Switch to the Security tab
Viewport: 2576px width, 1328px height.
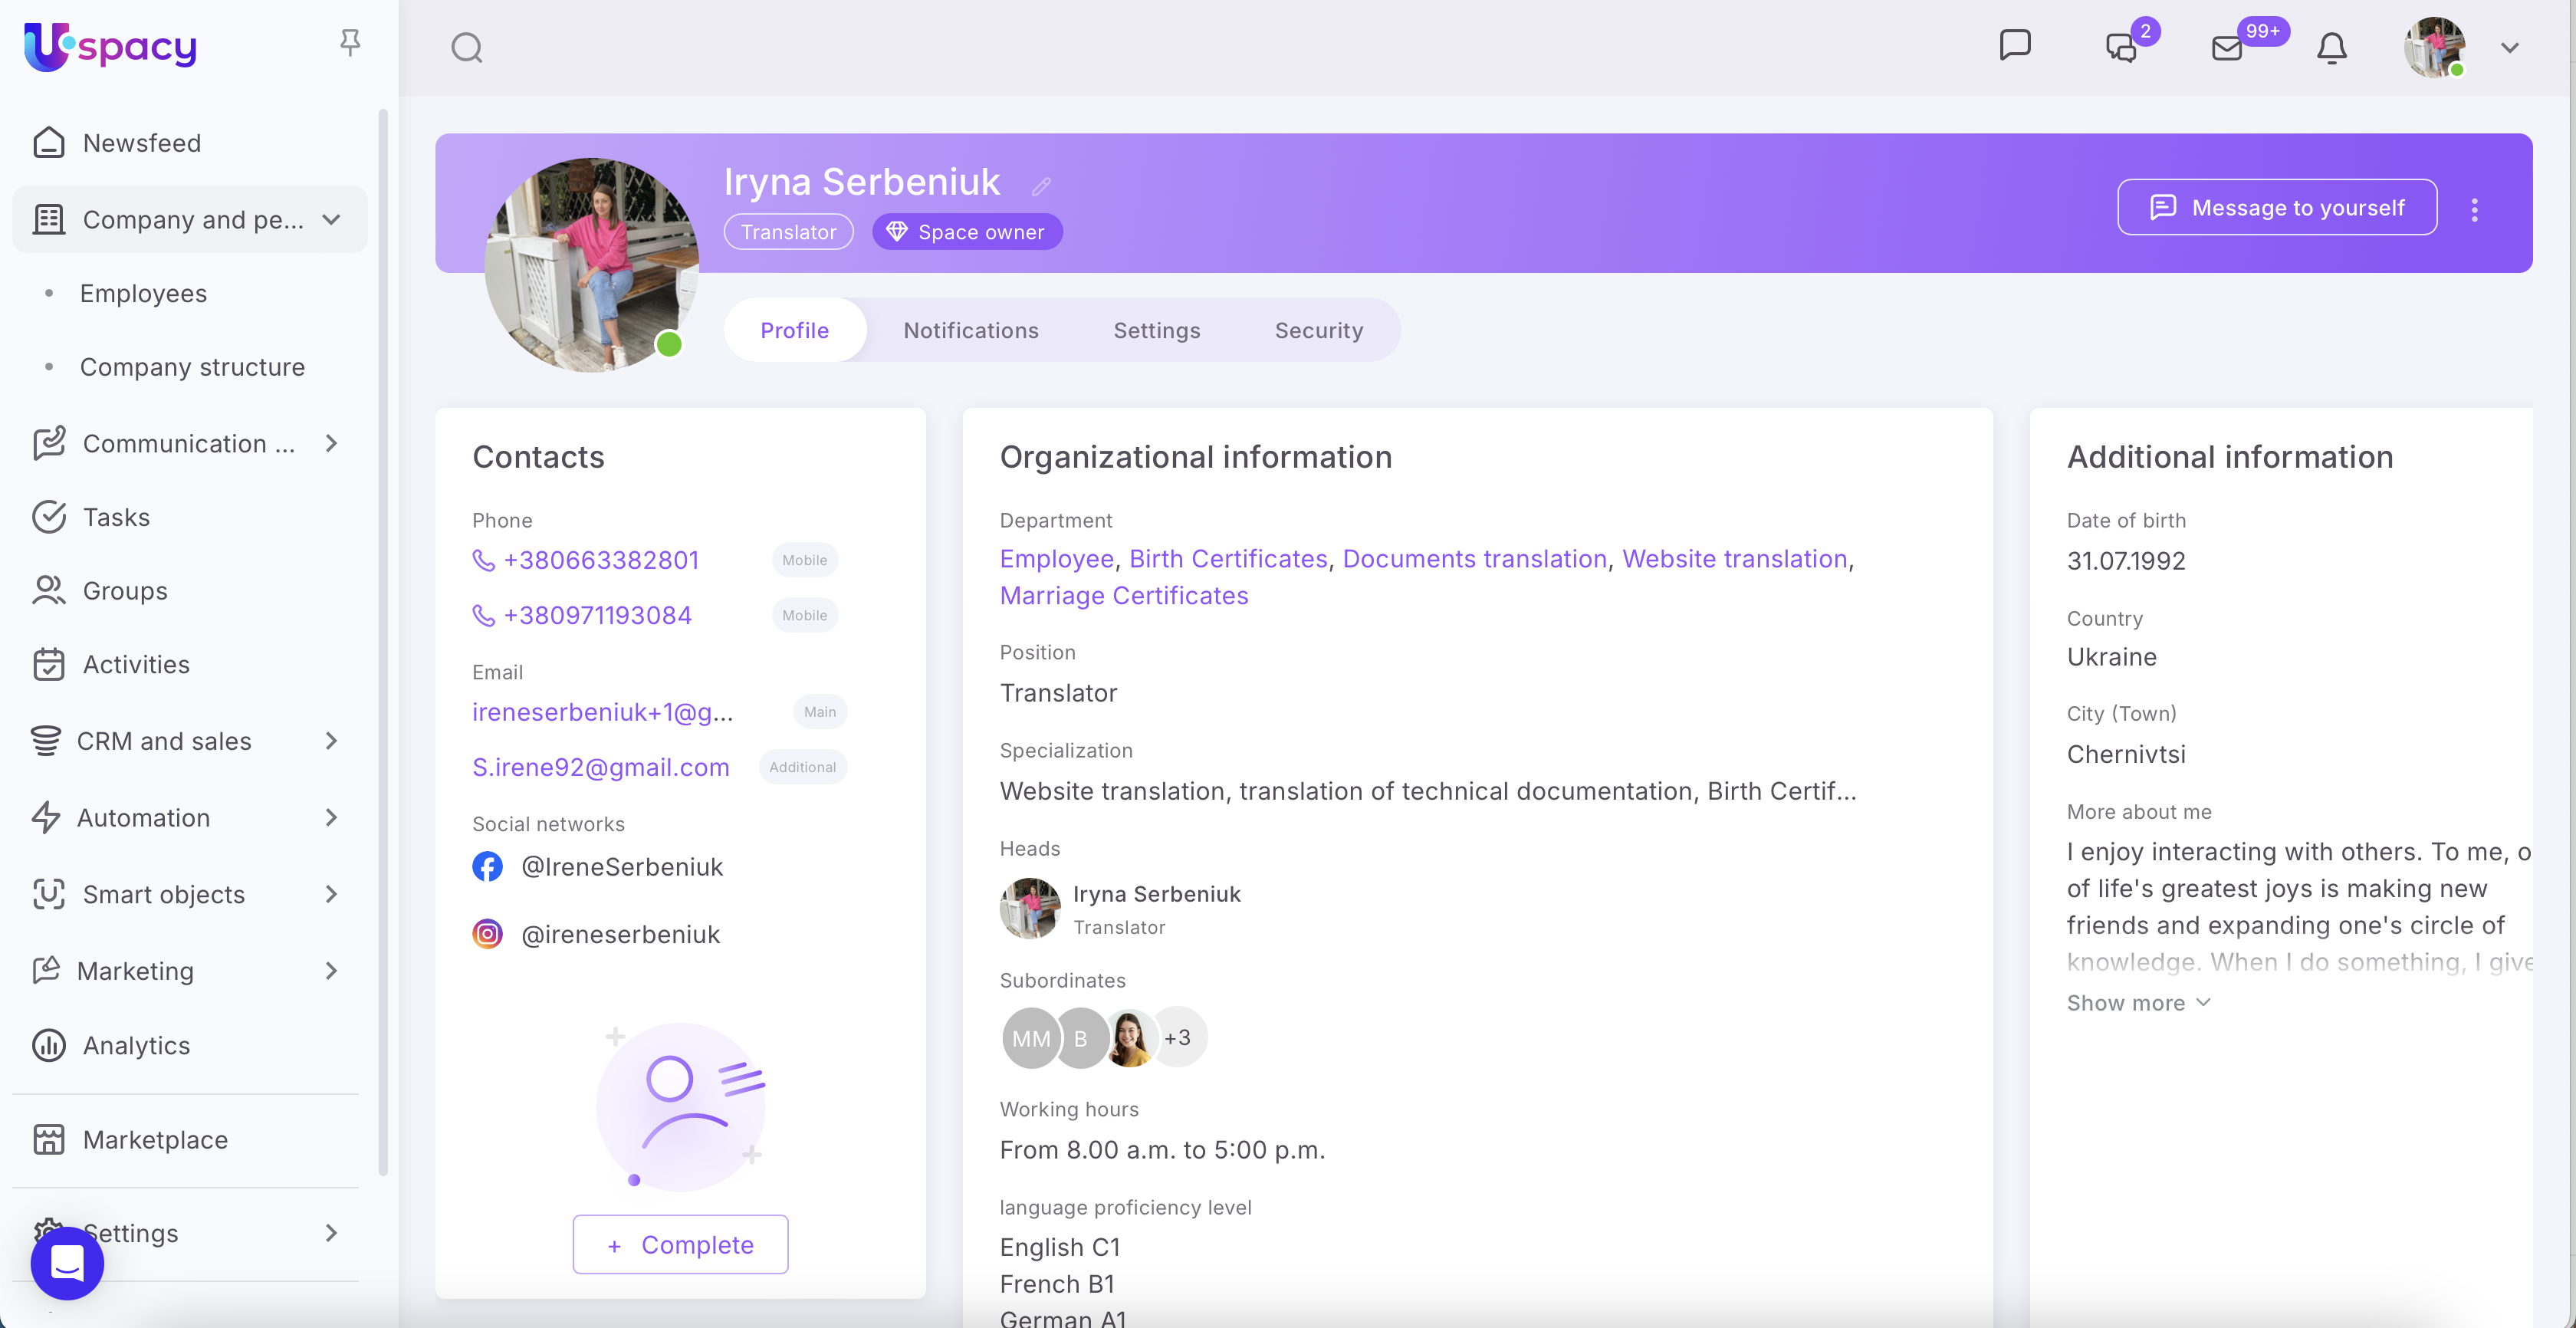[1318, 330]
